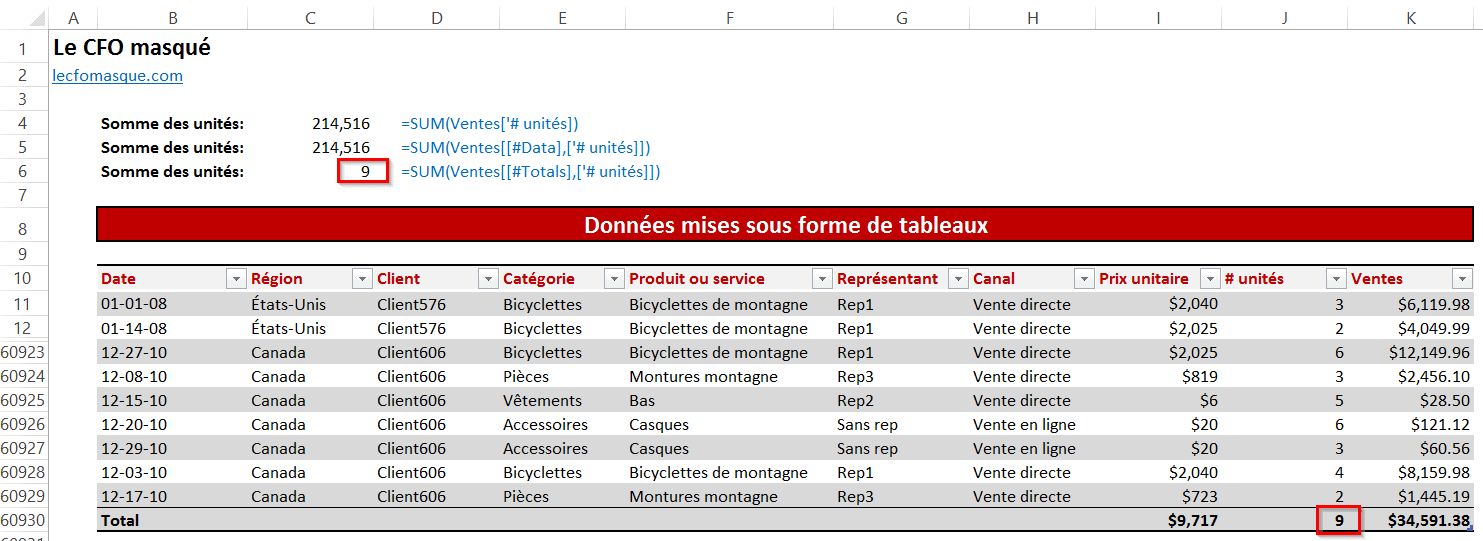1483x541 pixels.
Task: Select row 8 header
Action: coord(23,228)
